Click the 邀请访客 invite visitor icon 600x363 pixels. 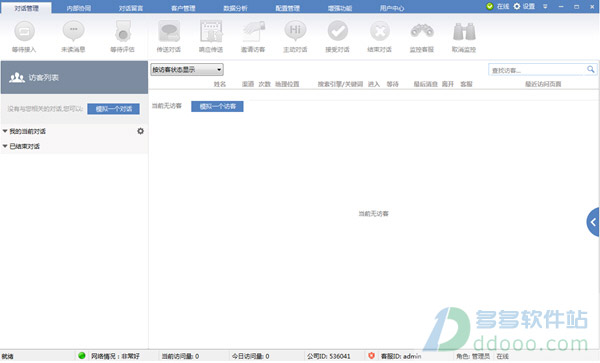253,31
